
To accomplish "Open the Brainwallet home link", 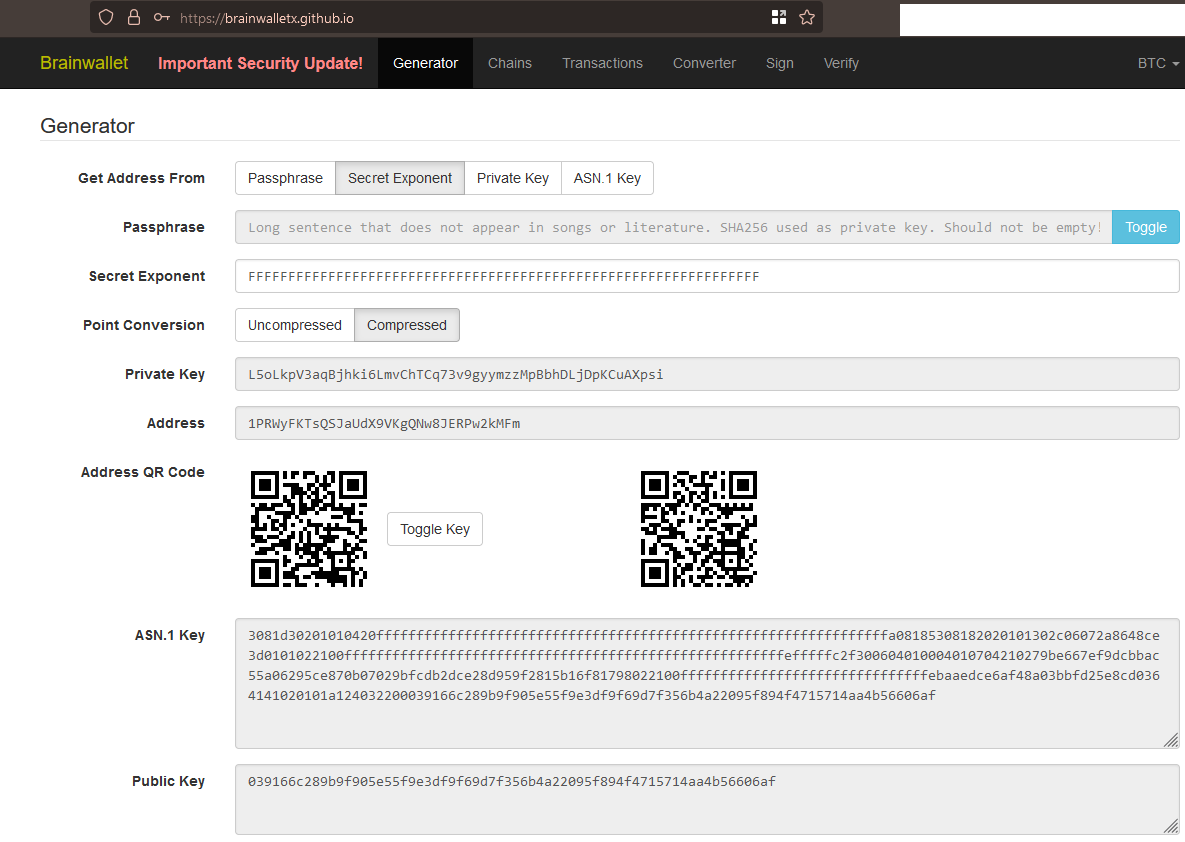I will coord(84,63).
